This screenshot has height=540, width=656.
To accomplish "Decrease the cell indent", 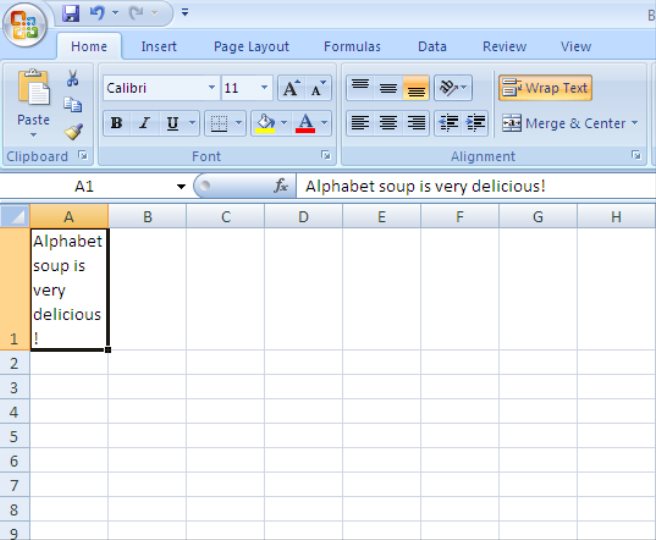I will point(448,123).
